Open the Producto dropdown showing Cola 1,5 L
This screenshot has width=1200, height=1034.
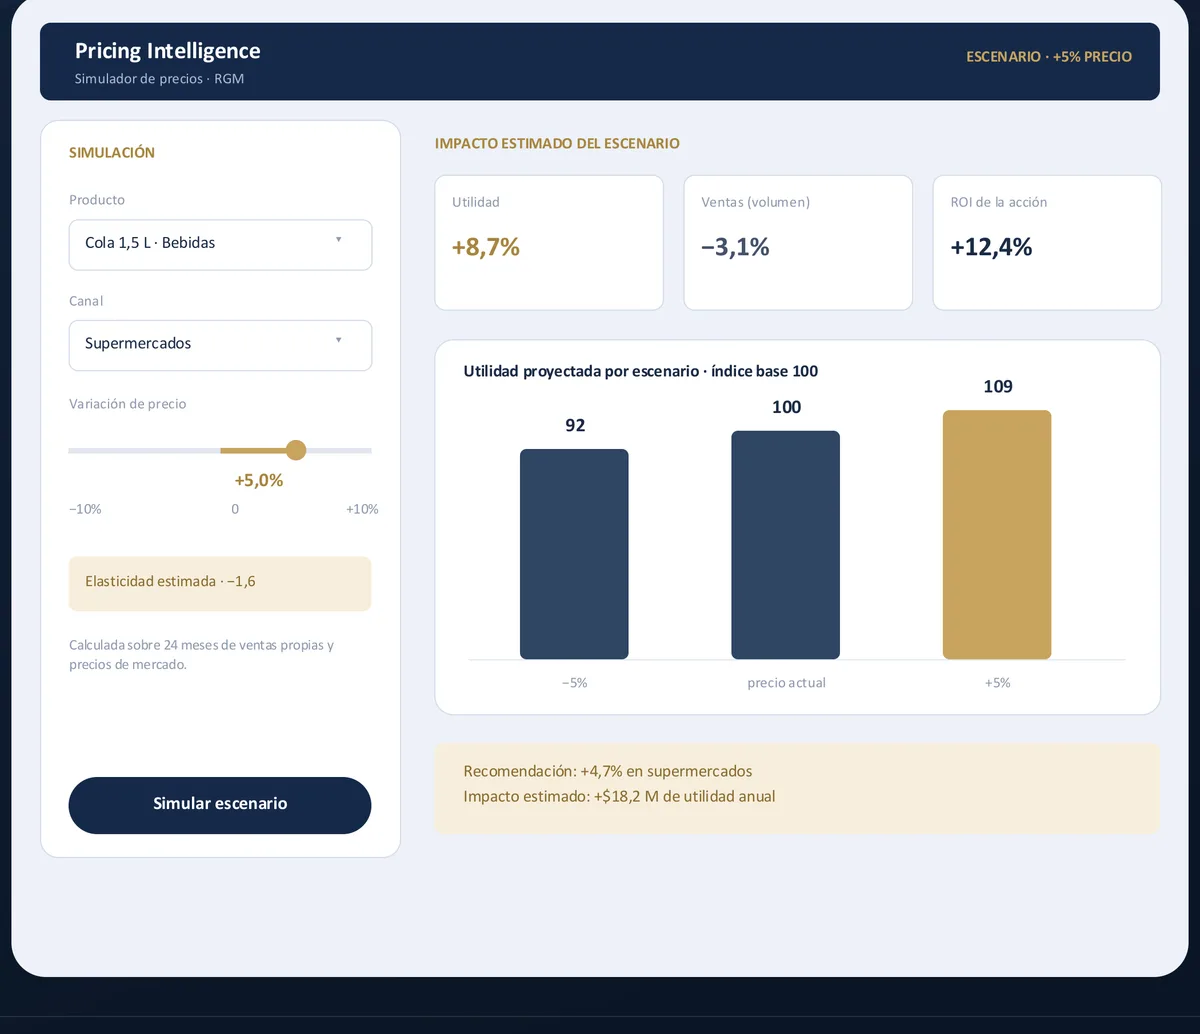click(x=220, y=244)
